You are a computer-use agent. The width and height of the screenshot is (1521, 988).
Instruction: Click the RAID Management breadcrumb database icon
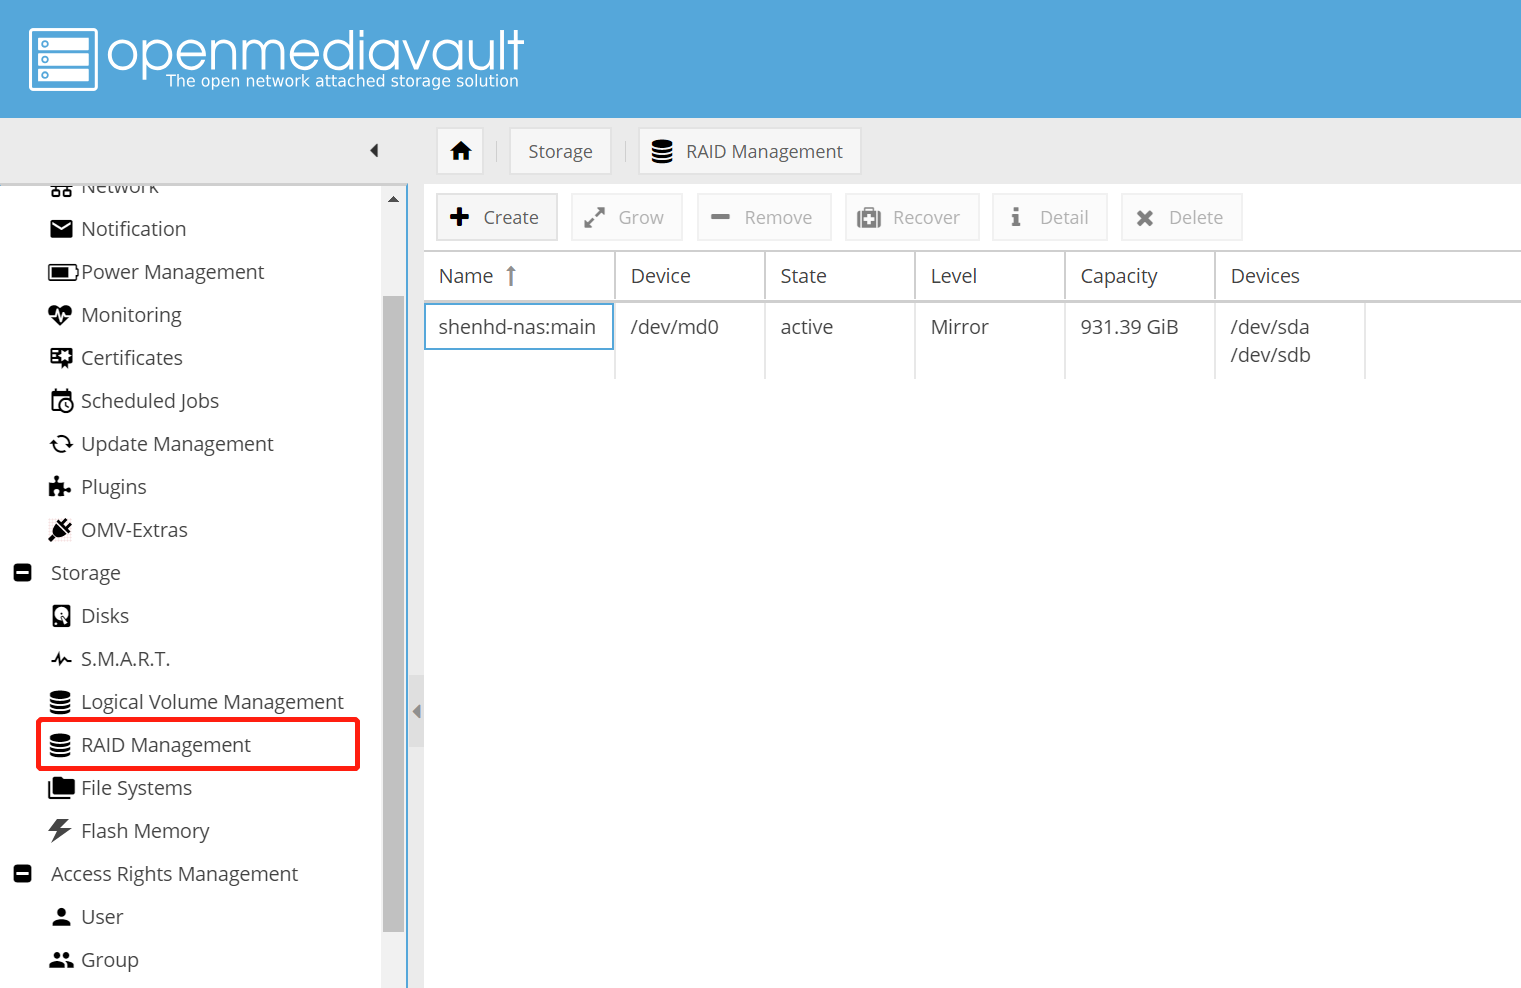(x=662, y=151)
